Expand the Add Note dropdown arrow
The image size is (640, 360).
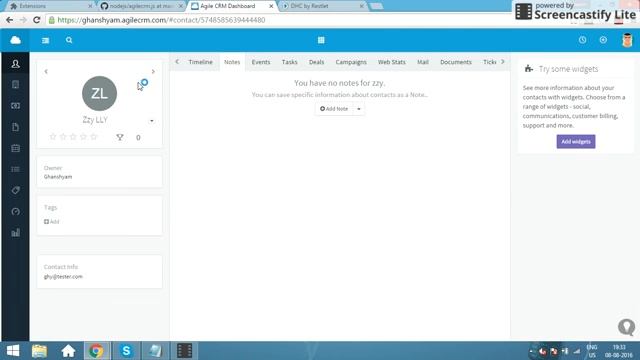[359, 109]
